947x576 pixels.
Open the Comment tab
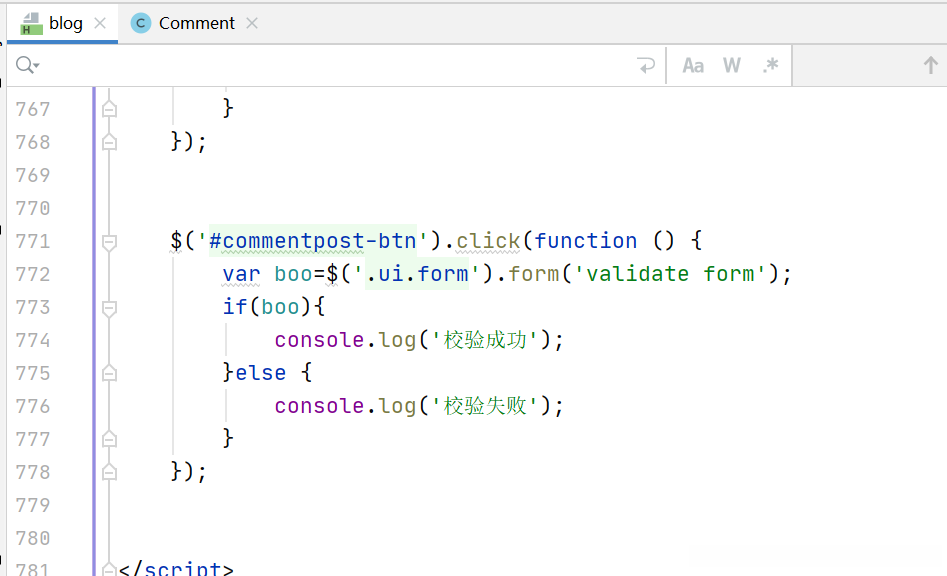click(x=196, y=23)
